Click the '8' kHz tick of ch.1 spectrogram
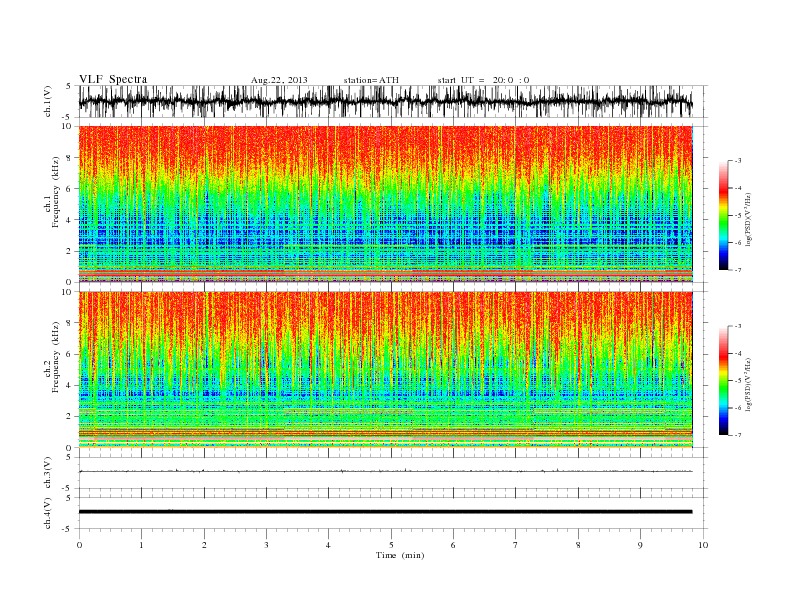The width and height of the screenshot is (792, 612). [70, 158]
